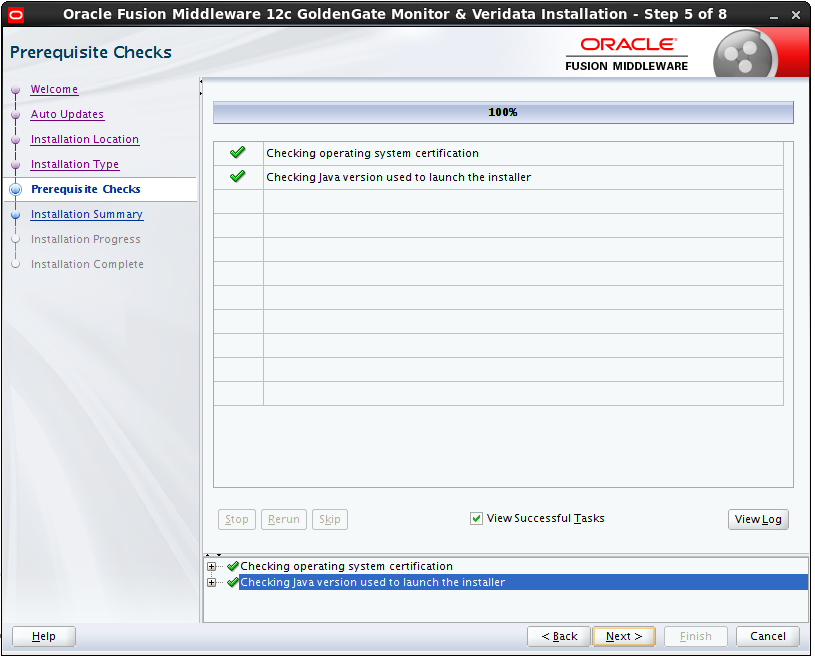Image resolution: width=815 pixels, height=659 pixels.
Task: Open the Installation Location step
Action: (85, 140)
